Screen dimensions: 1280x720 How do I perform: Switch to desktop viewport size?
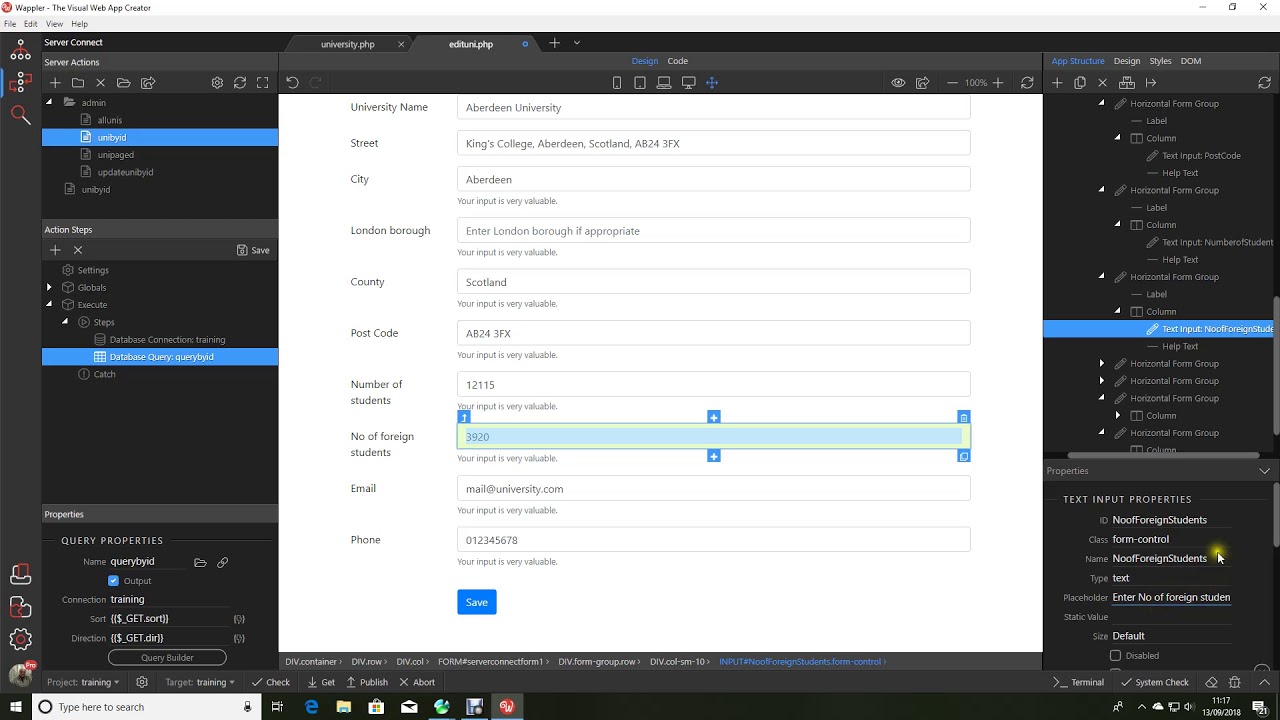(689, 83)
